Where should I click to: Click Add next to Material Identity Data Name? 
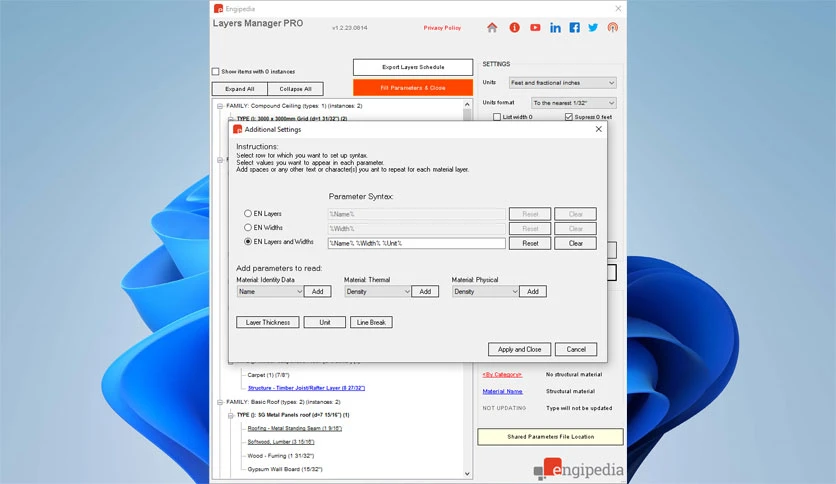tap(318, 292)
